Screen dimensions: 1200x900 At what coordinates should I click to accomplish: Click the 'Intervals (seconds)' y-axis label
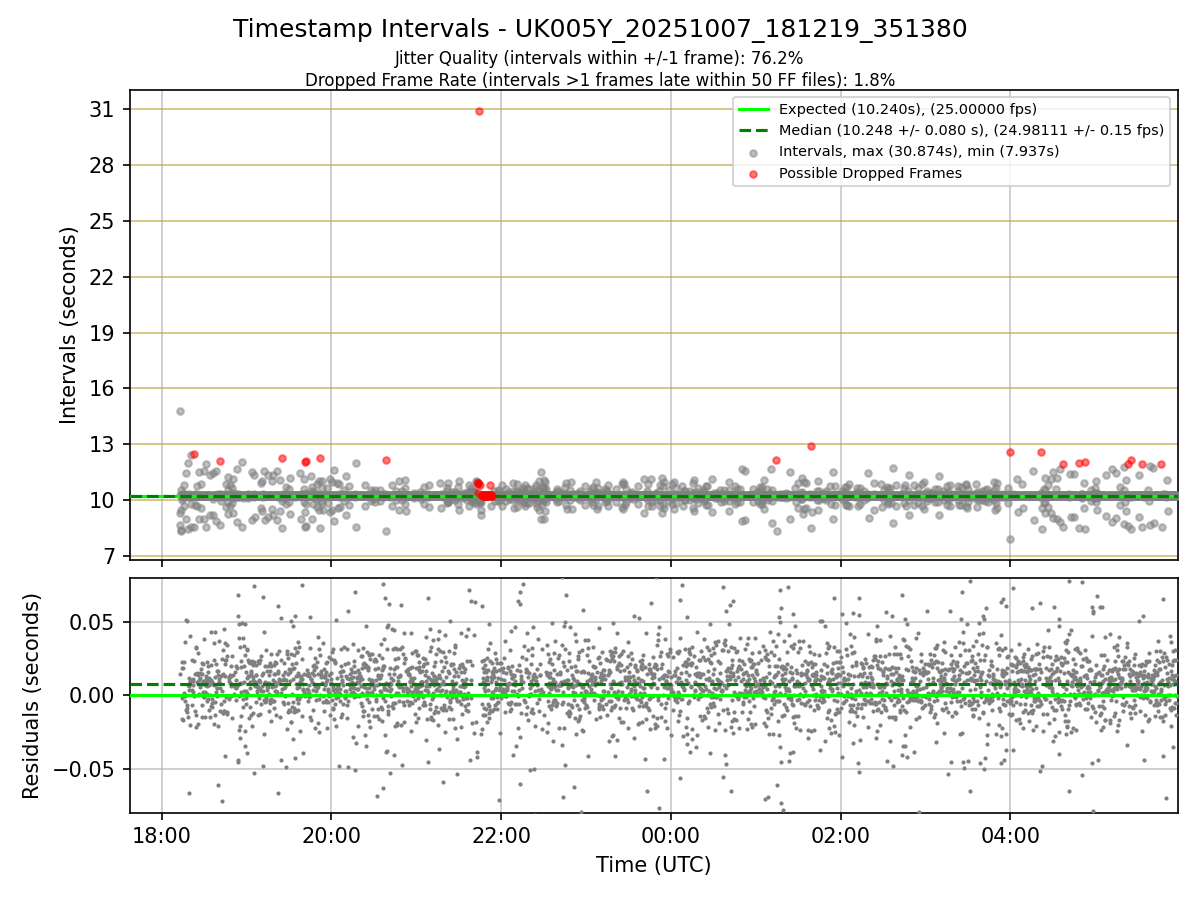point(68,325)
